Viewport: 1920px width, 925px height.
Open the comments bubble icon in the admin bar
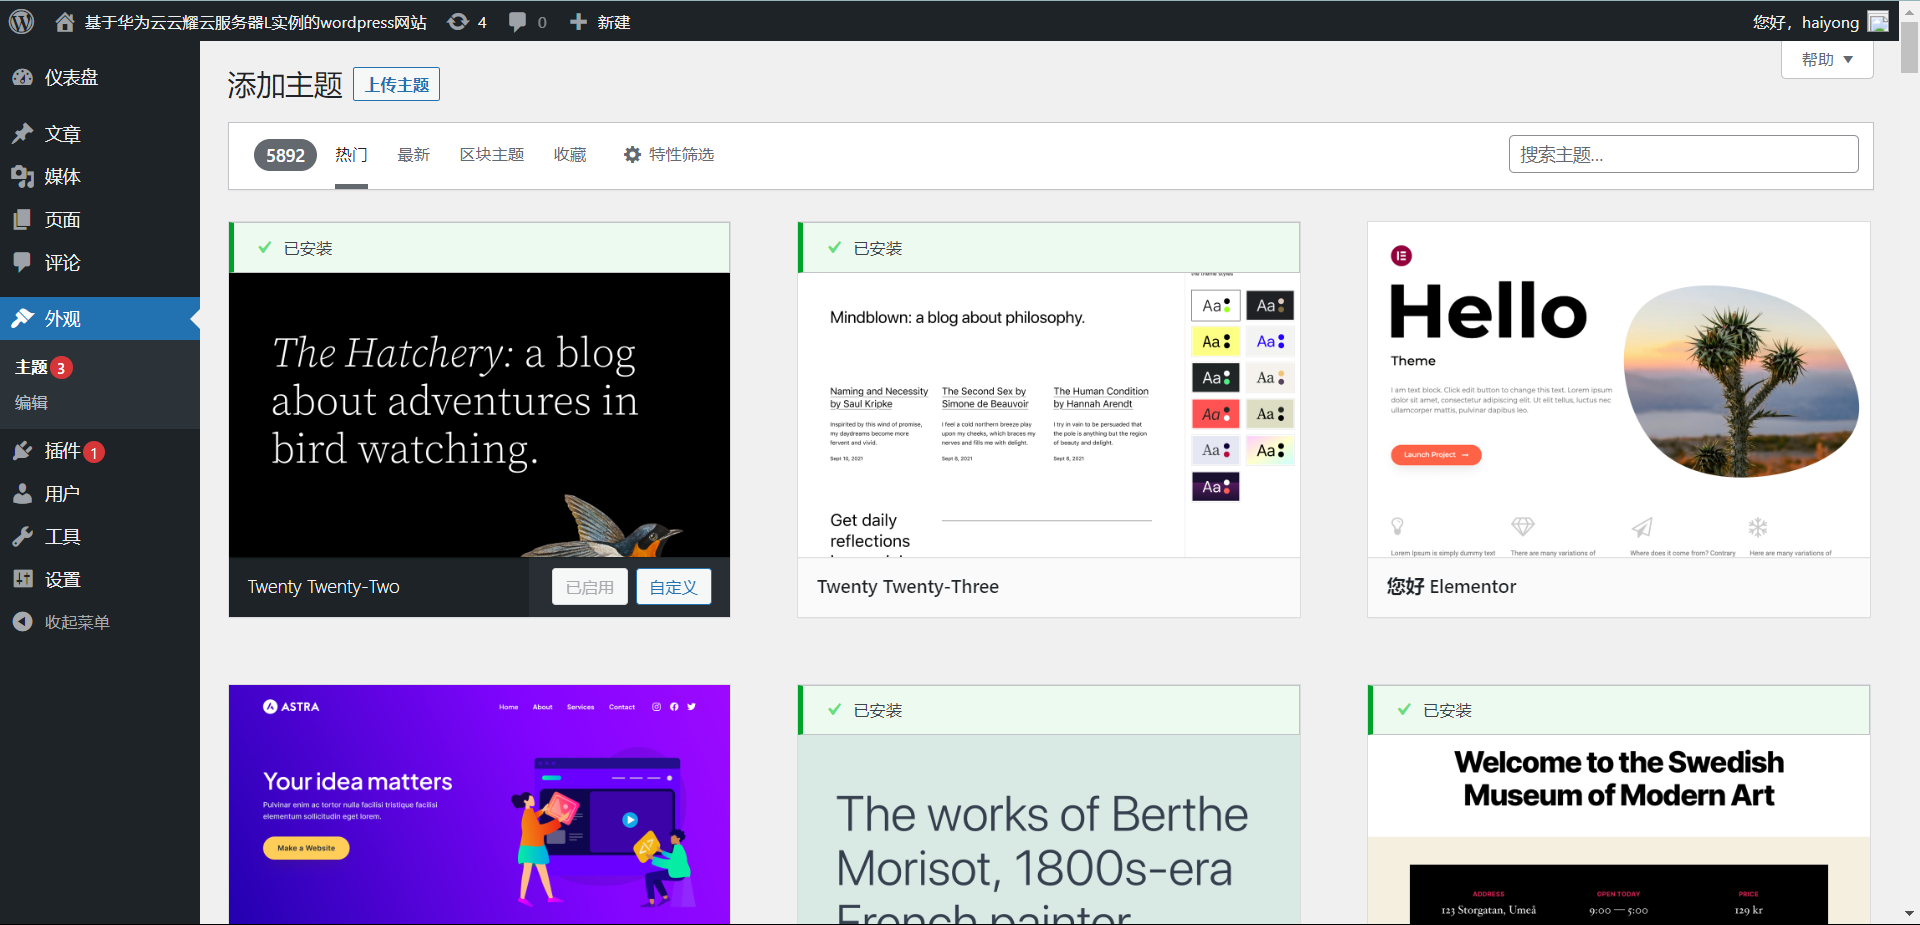517,22
